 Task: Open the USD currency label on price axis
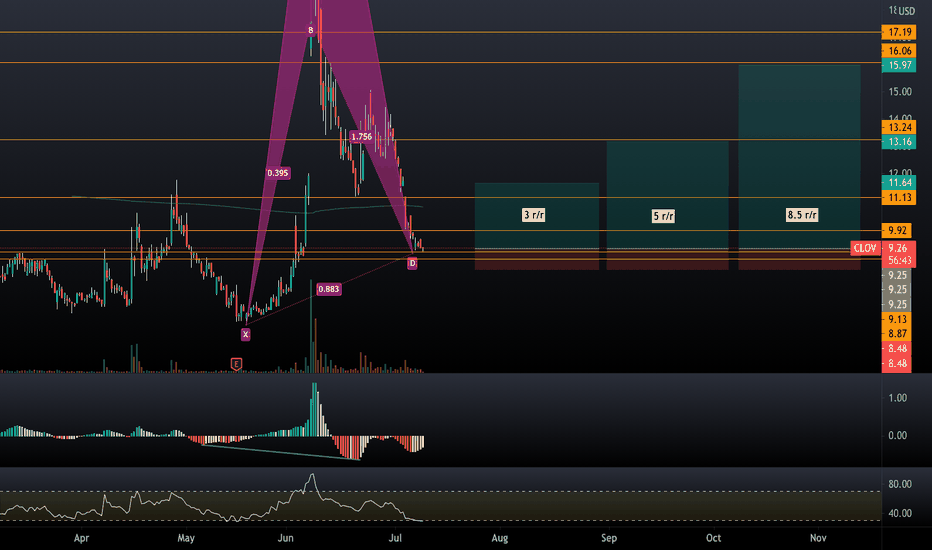point(906,11)
